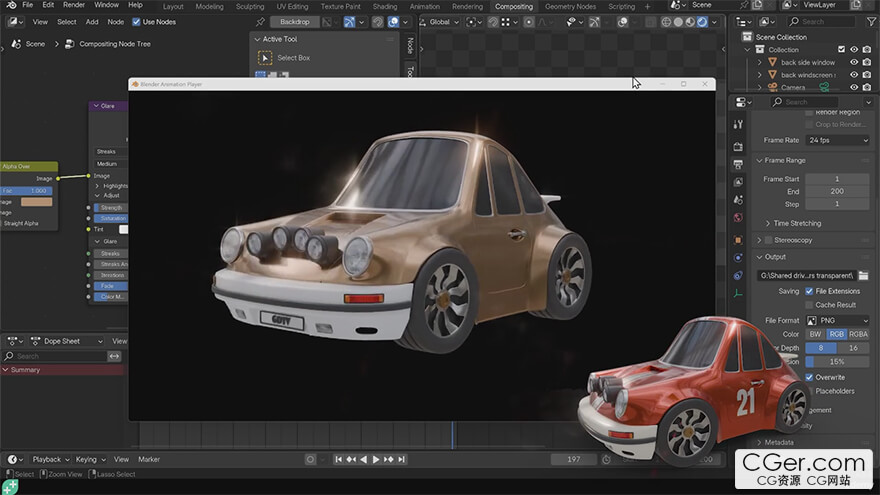The height and width of the screenshot is (495, 880).
Task: Click the Alpha Over Fac slider
Action: coord(27,190)
